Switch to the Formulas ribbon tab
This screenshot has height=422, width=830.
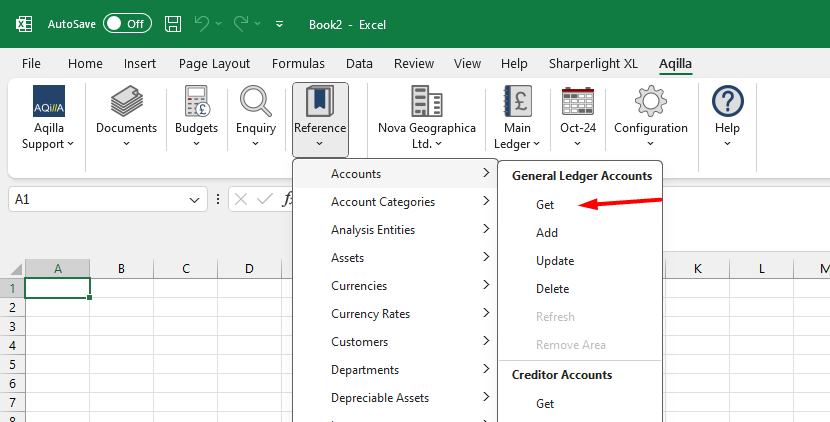point(298,63)
